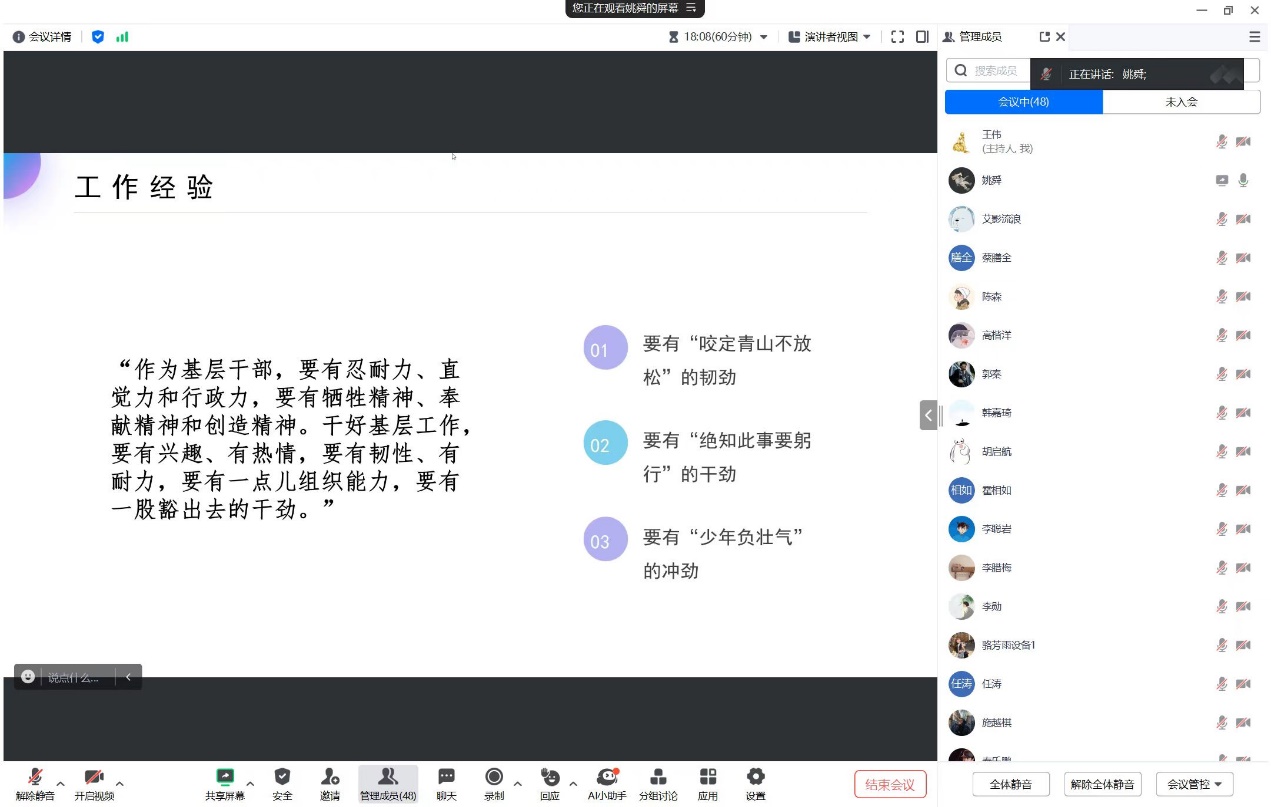The height and width of the screenshot is (807, 1271).
Task: Open the 会议管控 dropdown
Action: point(1194,784)
